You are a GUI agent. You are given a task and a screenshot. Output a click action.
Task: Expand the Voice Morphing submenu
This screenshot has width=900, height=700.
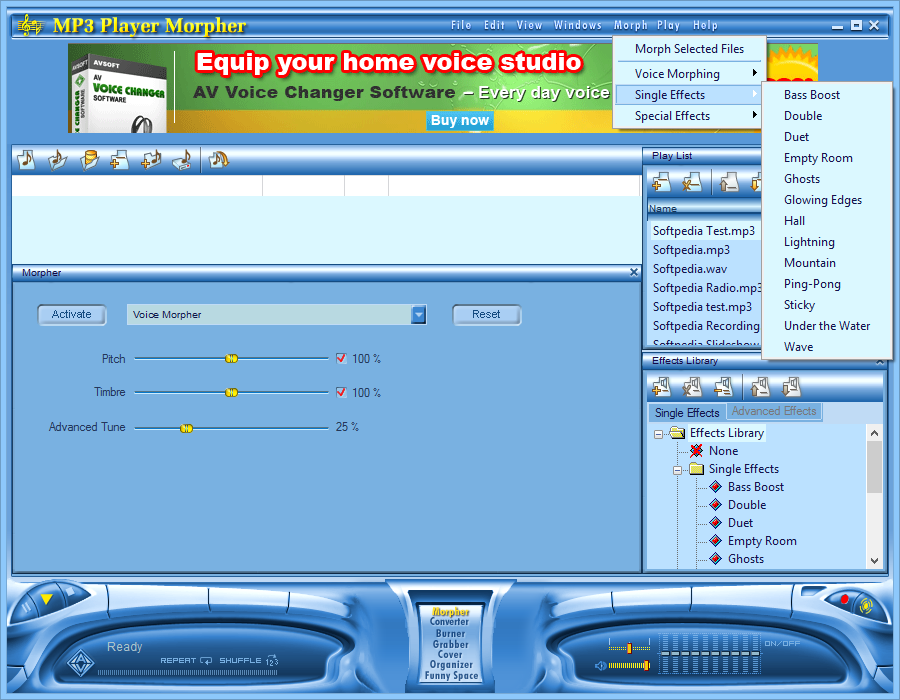689,73
